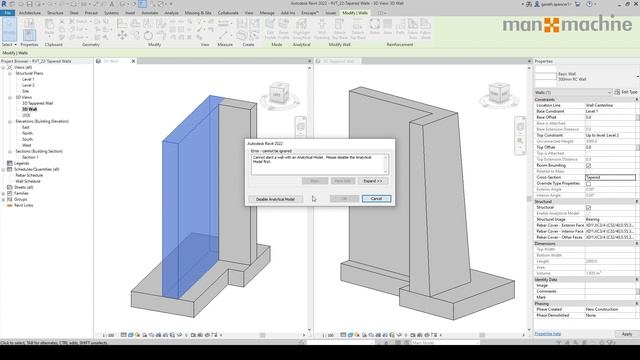Click the Rebar reinforcement icon

click(x=375, y=27)
